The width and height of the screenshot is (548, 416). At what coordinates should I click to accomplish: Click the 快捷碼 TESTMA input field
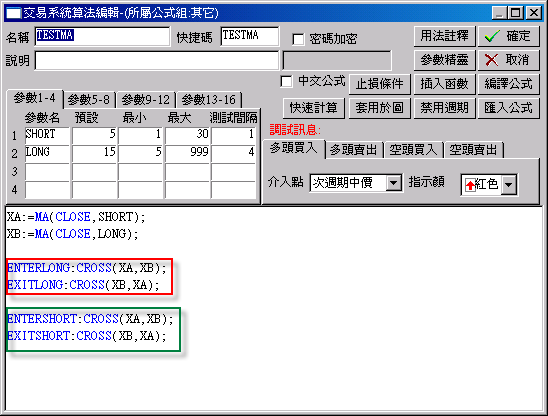point(250,36)
